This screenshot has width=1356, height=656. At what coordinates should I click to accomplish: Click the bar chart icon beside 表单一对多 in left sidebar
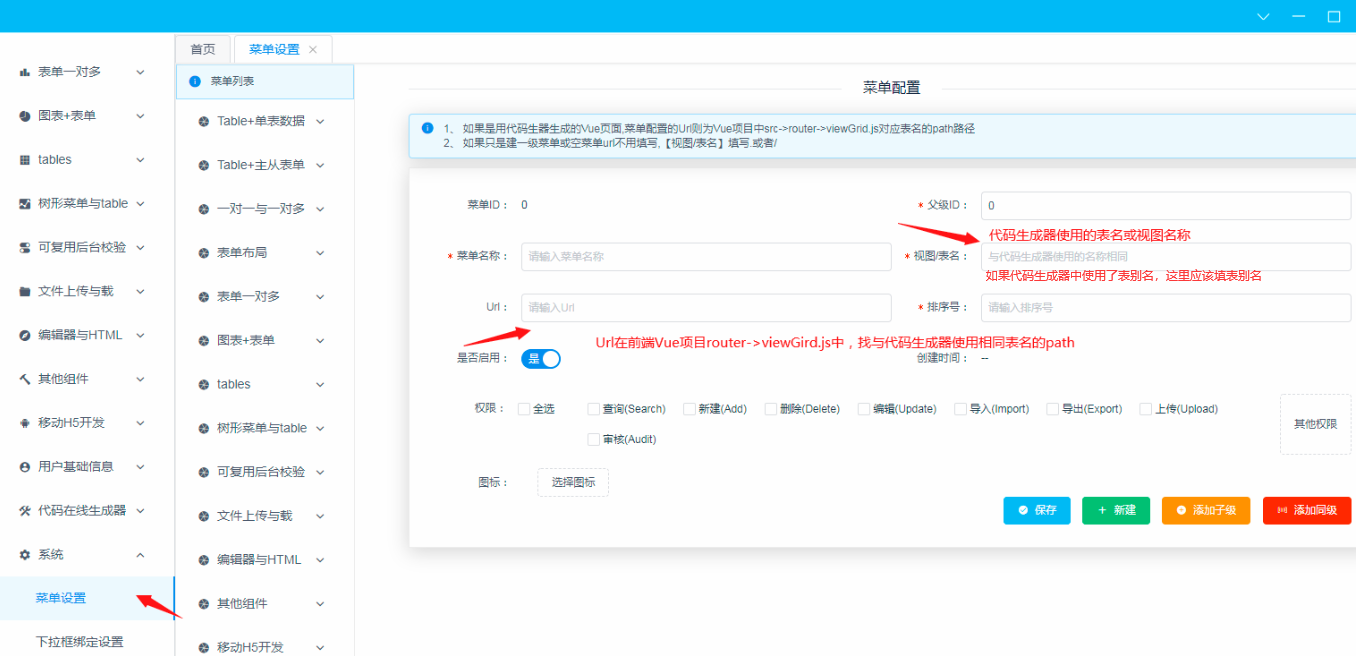25,72
